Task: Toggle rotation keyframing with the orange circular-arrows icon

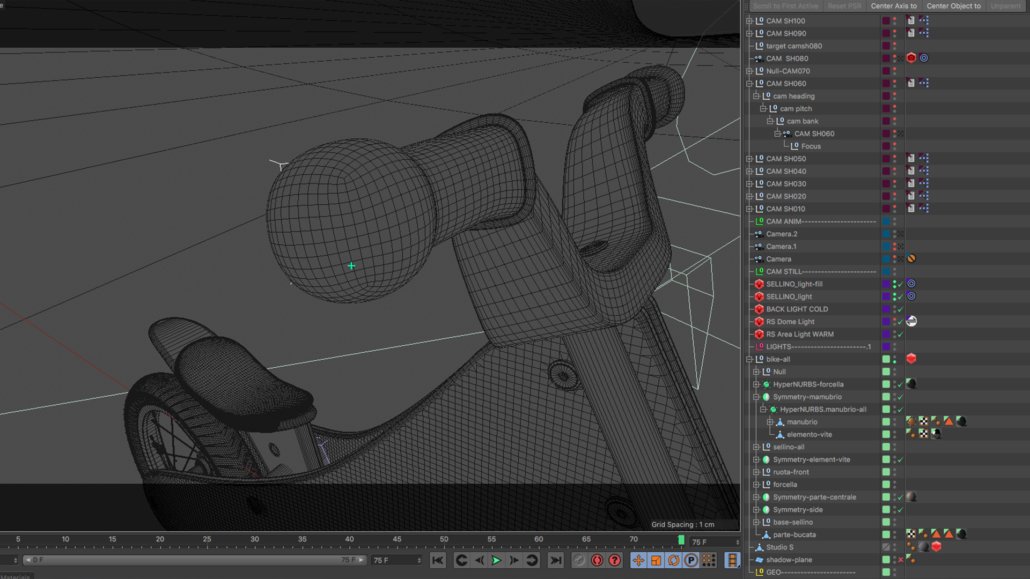Action: [673, 560]
